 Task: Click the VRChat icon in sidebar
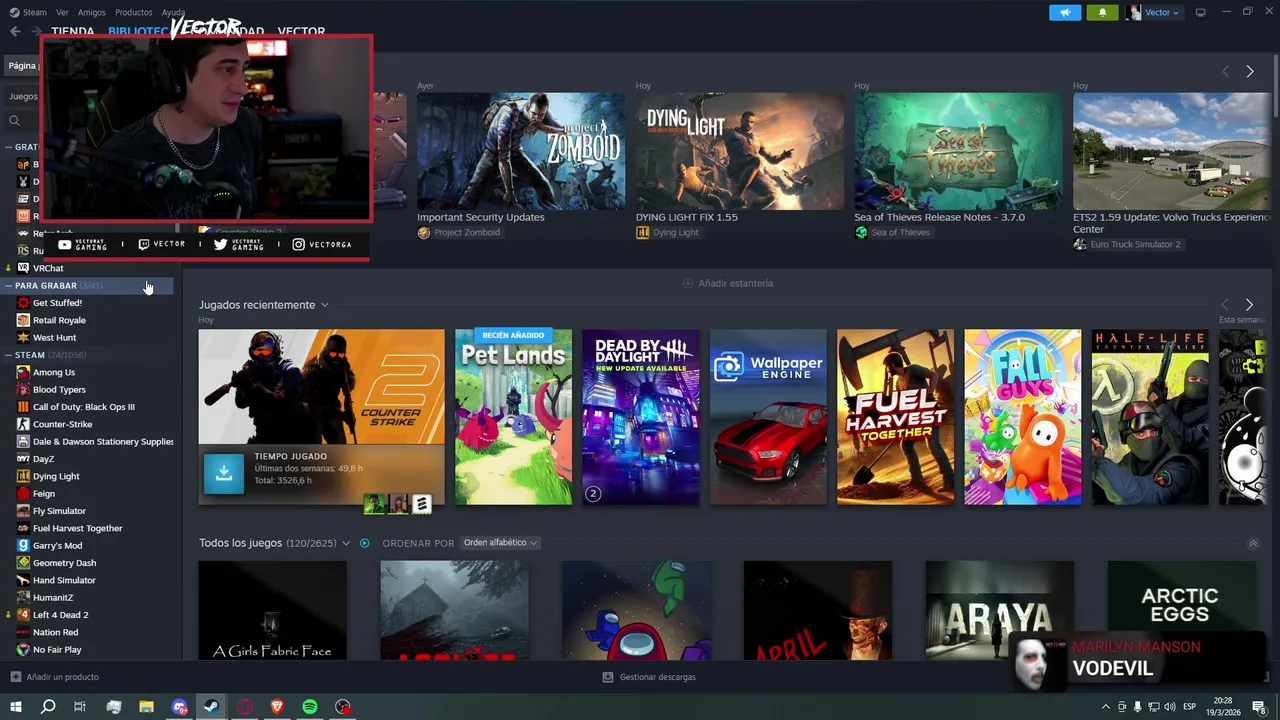[23, 268]
